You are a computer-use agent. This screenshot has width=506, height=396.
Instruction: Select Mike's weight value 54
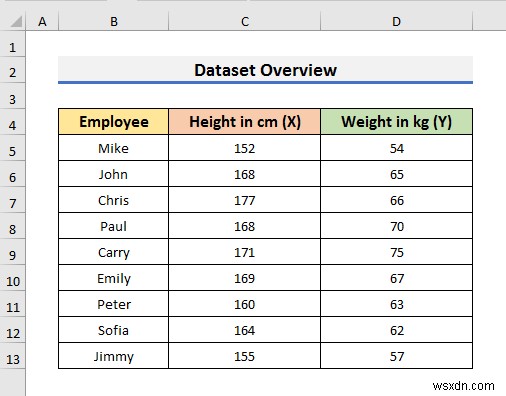pyautogui.click(x=396, y=148)
